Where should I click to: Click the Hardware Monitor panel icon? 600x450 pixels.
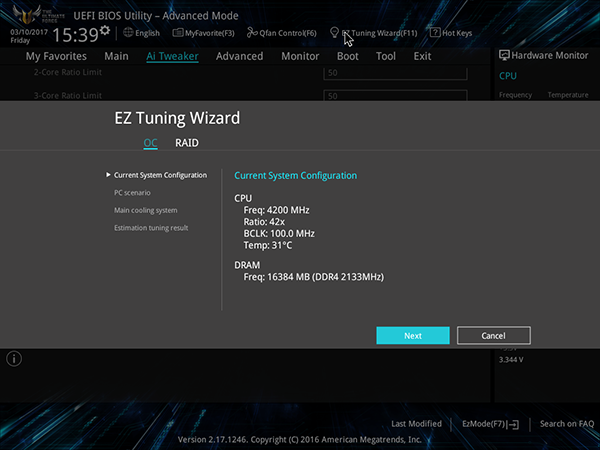click(x=504, y=57)
